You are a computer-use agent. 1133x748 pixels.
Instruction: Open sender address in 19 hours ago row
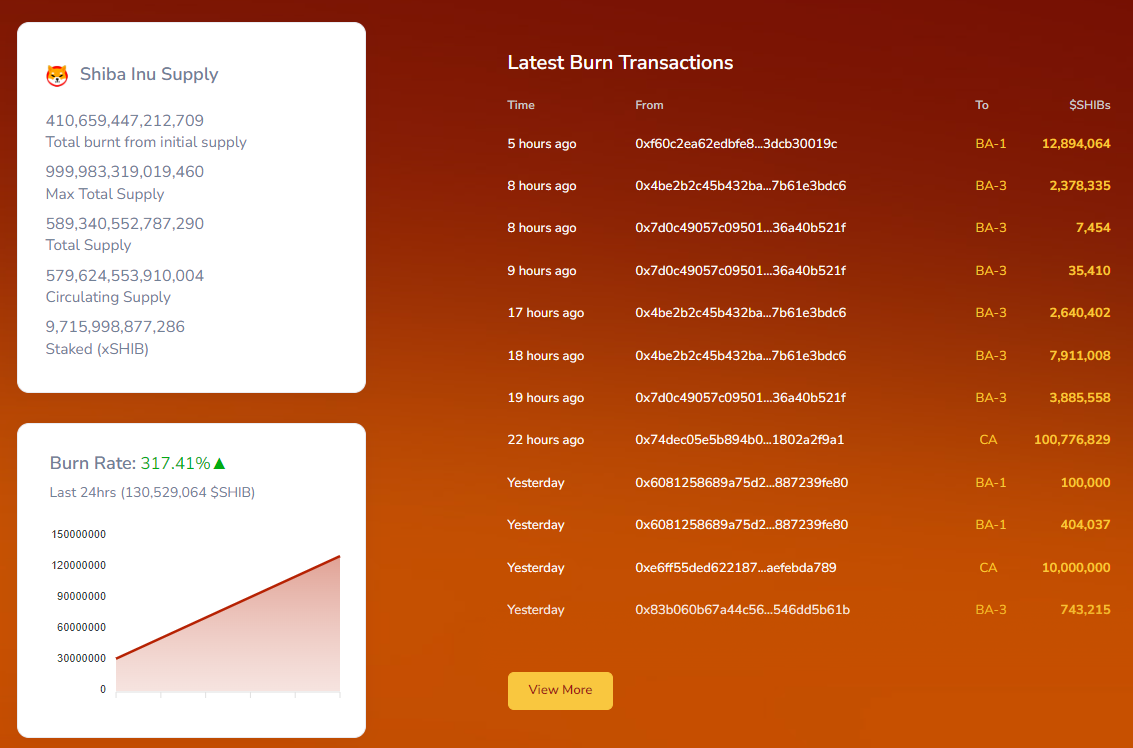point(741,397)
